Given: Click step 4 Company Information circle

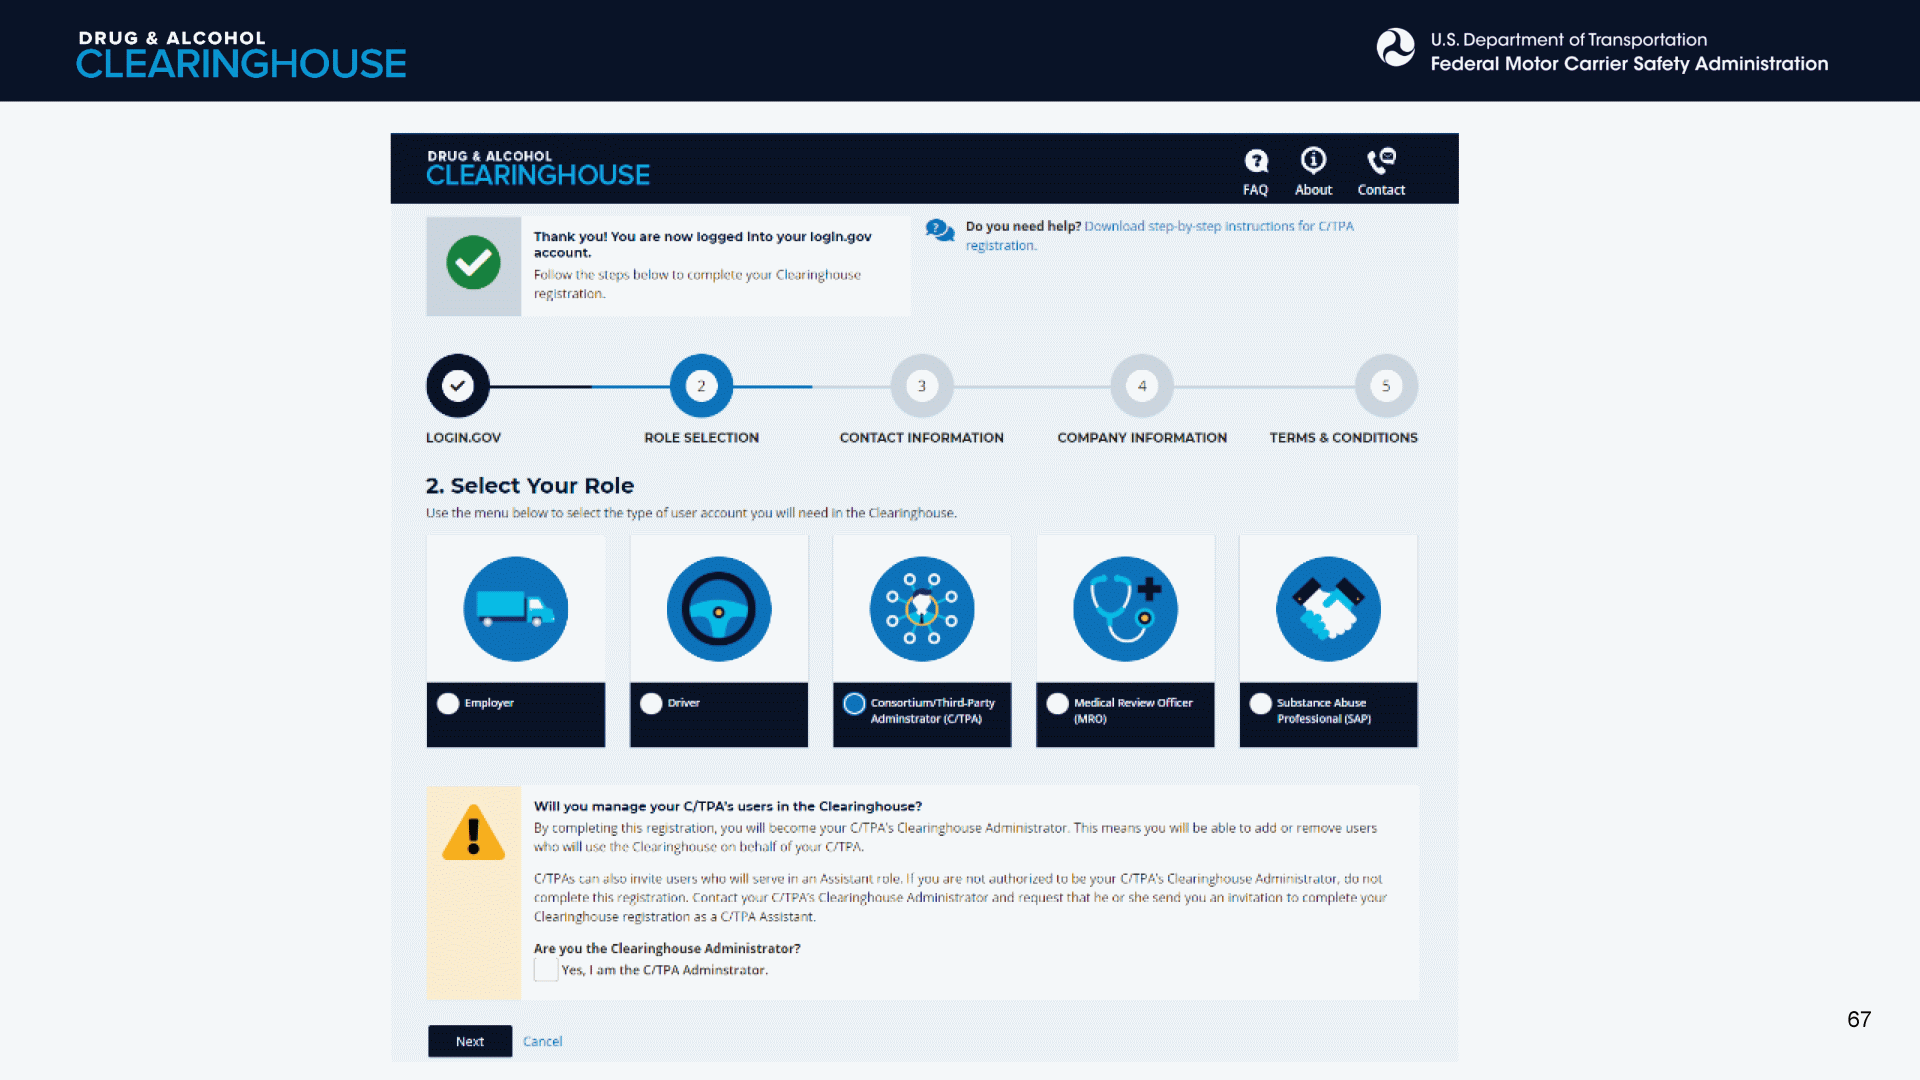Looking at the screenshot, I should [x=1142, y=386].
